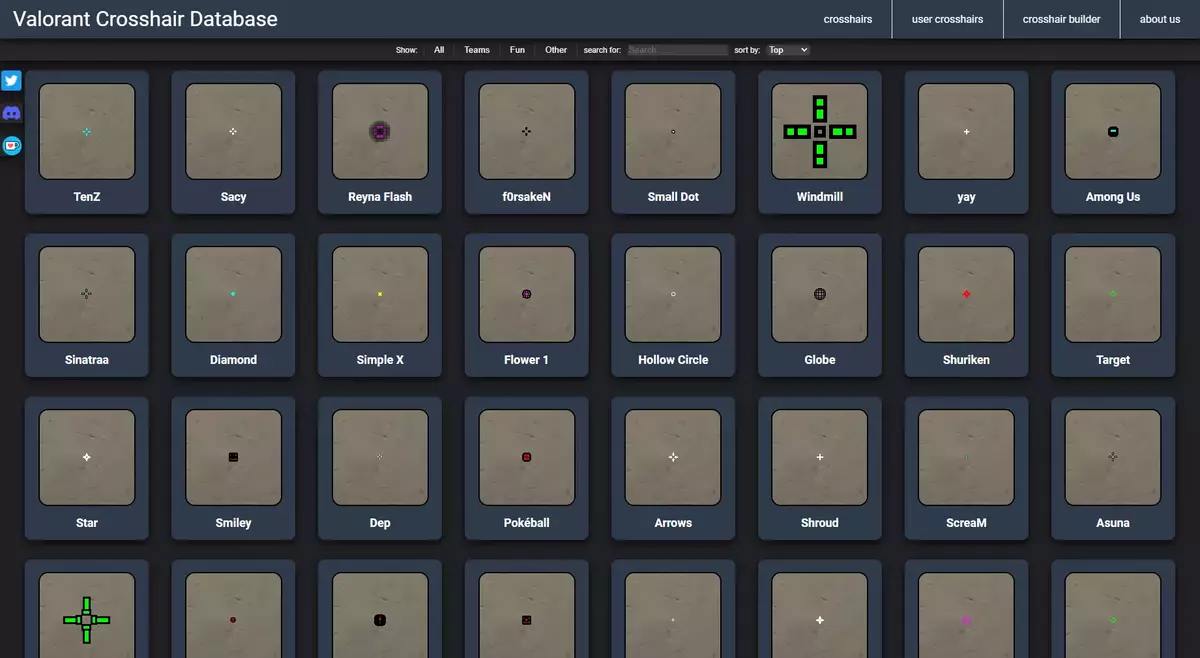The height and width of the screenshot is (658, 1200).
Task: Open the Star crosshair preview
Action: click(87, 457)
